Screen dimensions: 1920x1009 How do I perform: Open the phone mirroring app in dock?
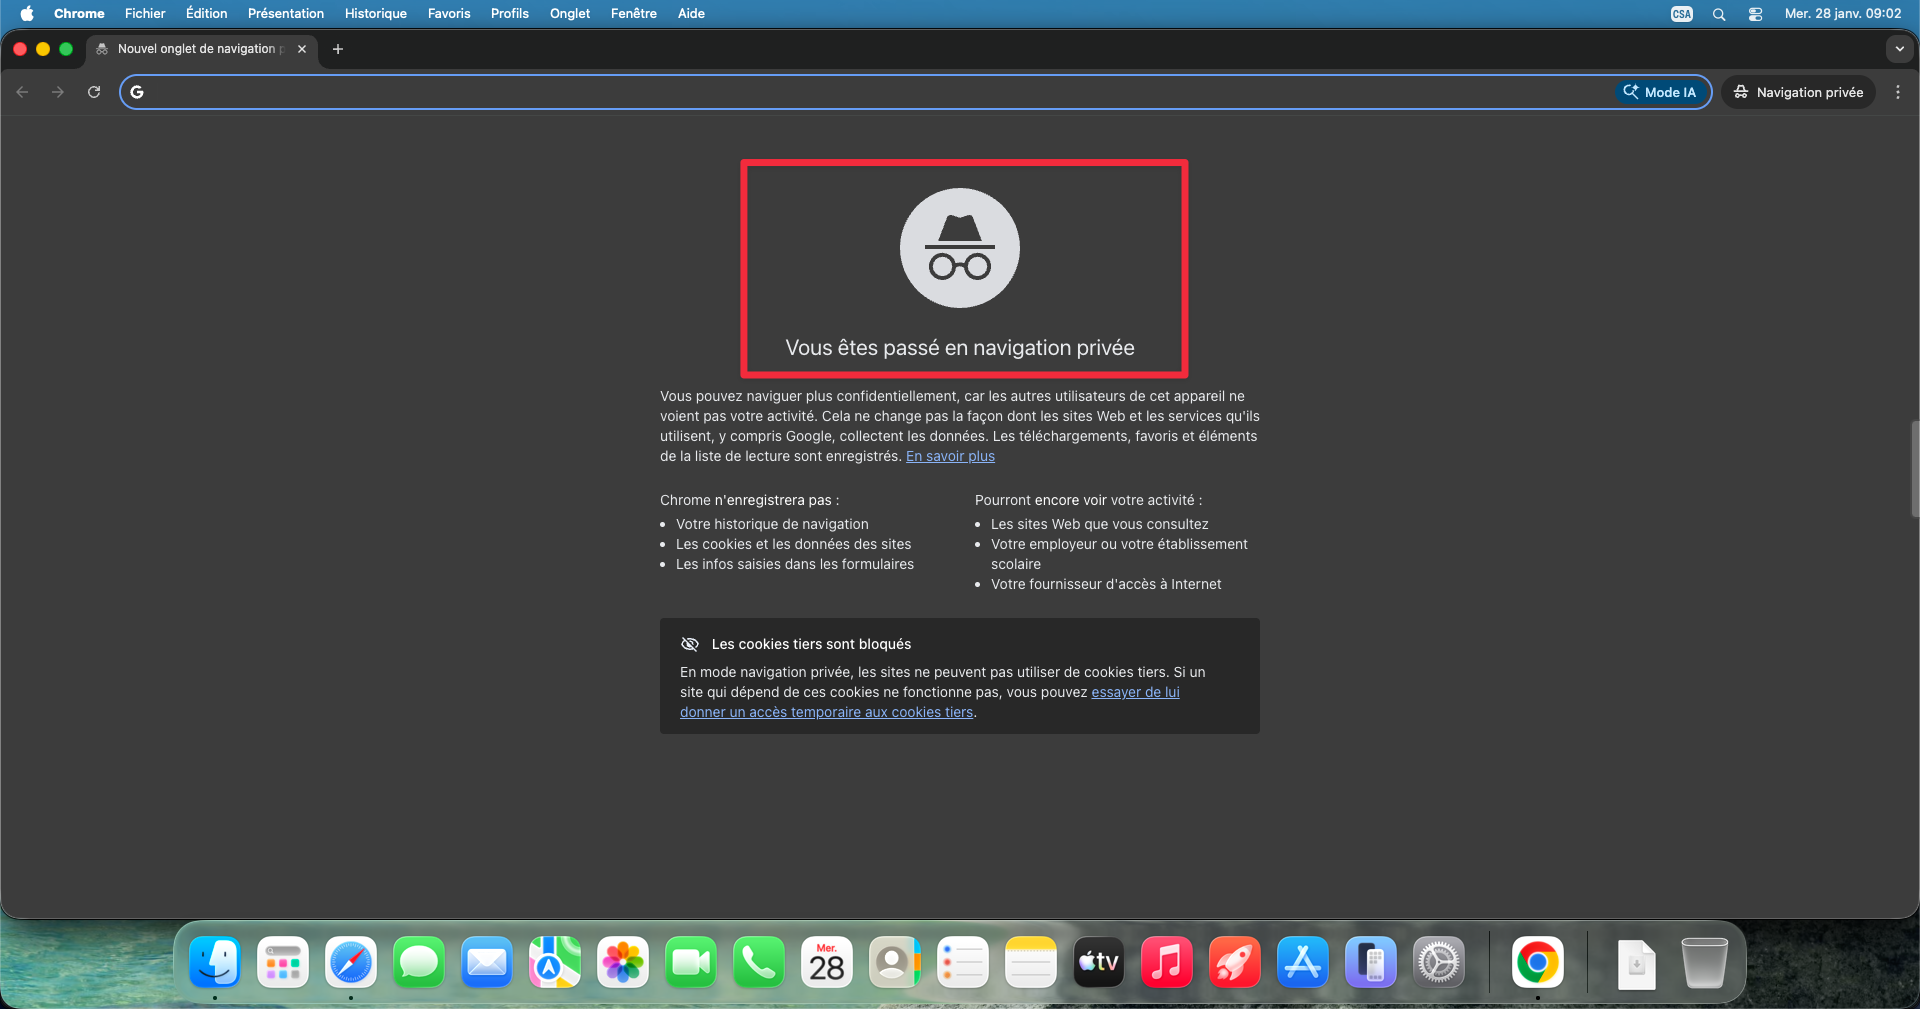[x=1371, y=962]
